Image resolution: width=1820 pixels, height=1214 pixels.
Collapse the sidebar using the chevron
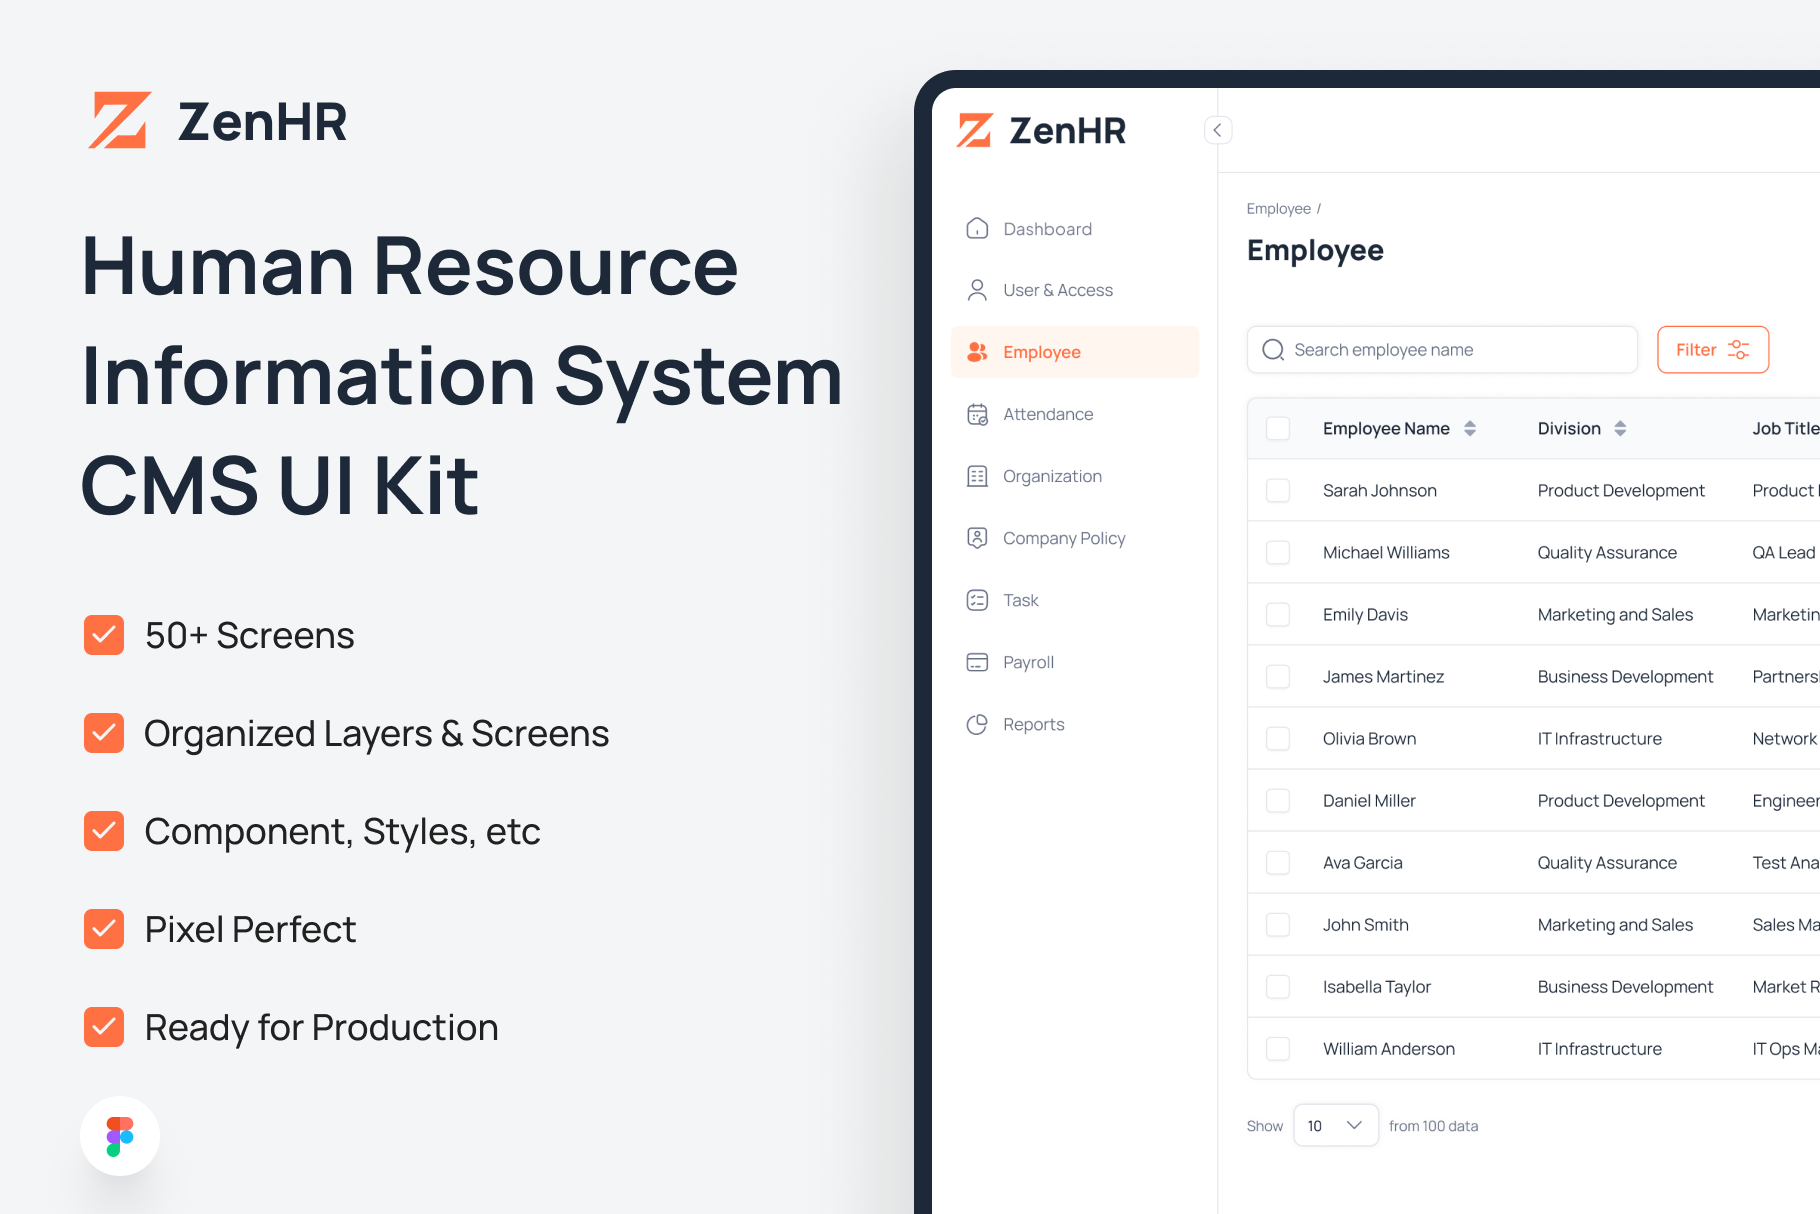pos(1217,130)
